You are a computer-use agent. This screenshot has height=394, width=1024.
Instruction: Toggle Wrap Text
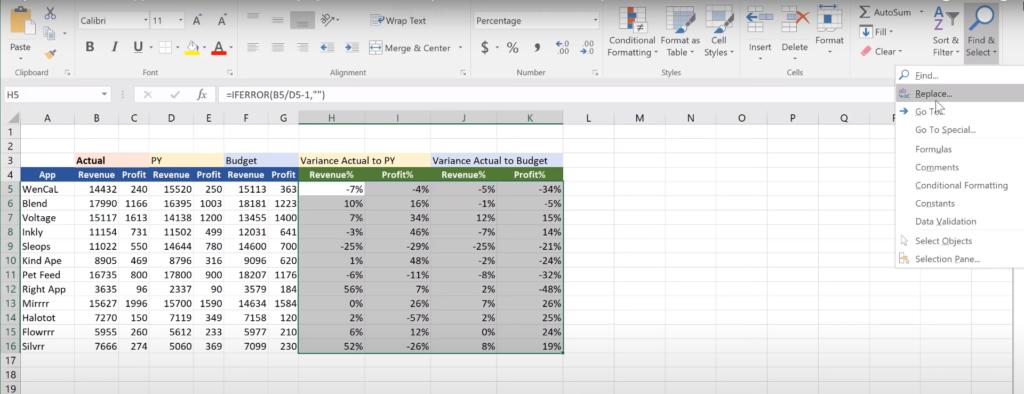(398, 20)
